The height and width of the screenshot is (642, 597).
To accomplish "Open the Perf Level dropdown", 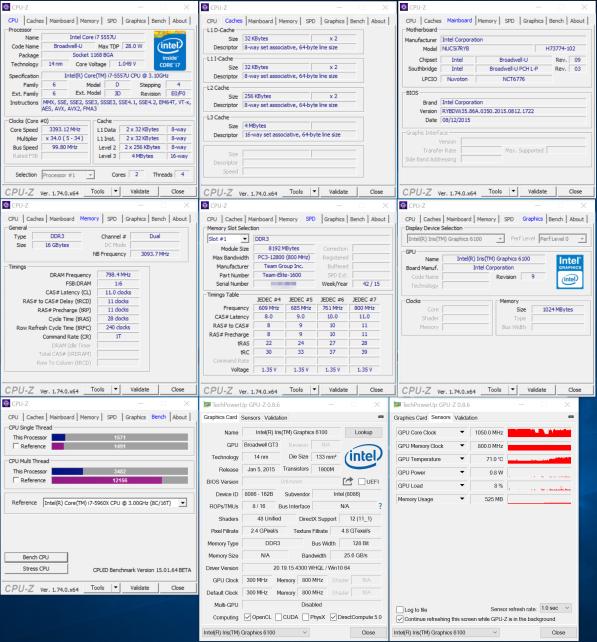I will pos(563,239).
